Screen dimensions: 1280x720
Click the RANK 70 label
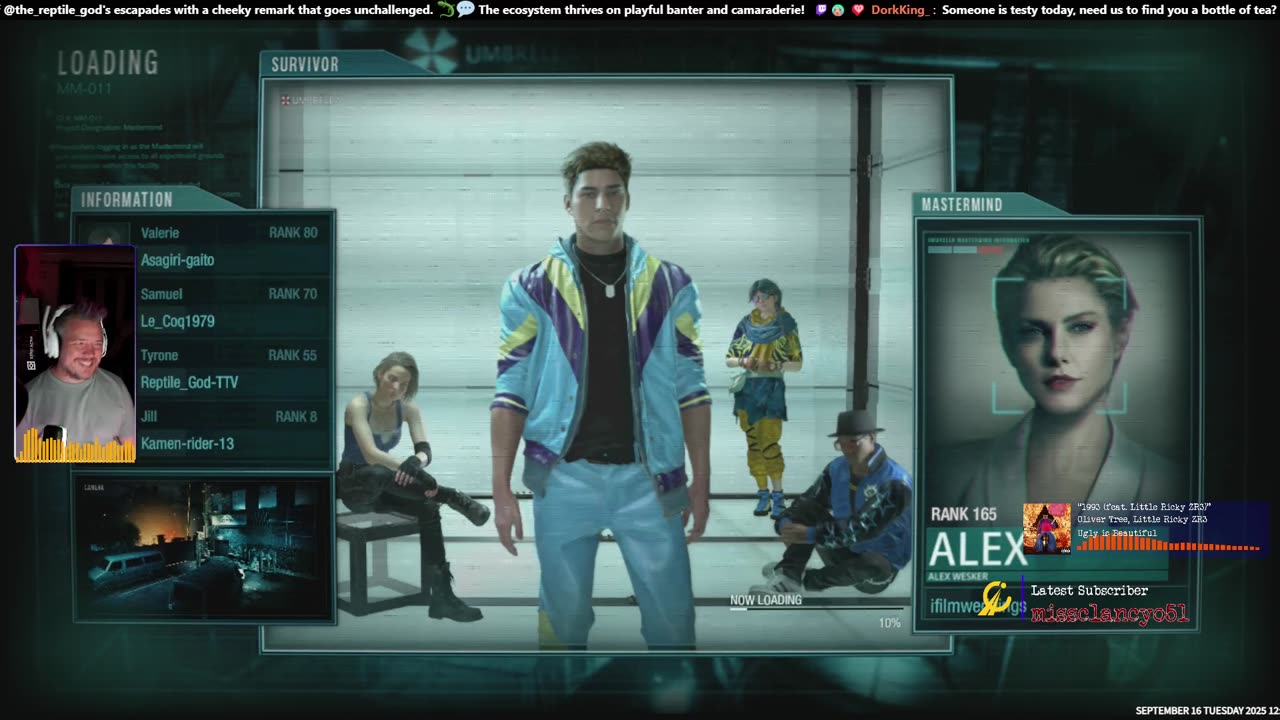click(x=293, y=294)
